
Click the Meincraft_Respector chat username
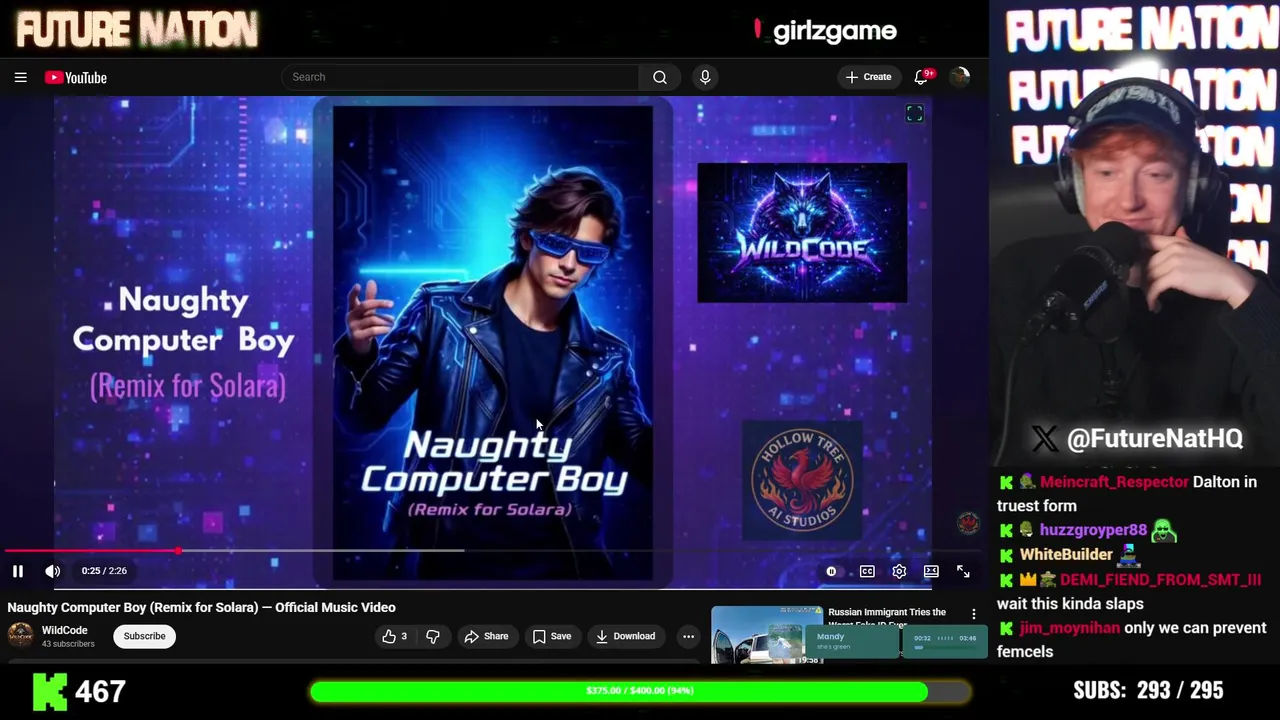tap(1114, 482)
